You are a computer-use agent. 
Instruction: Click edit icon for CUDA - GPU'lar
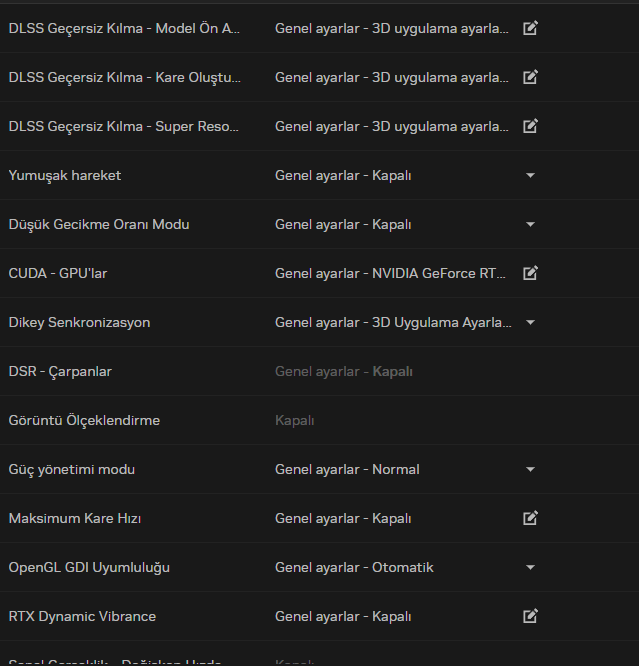coord(530,273)
